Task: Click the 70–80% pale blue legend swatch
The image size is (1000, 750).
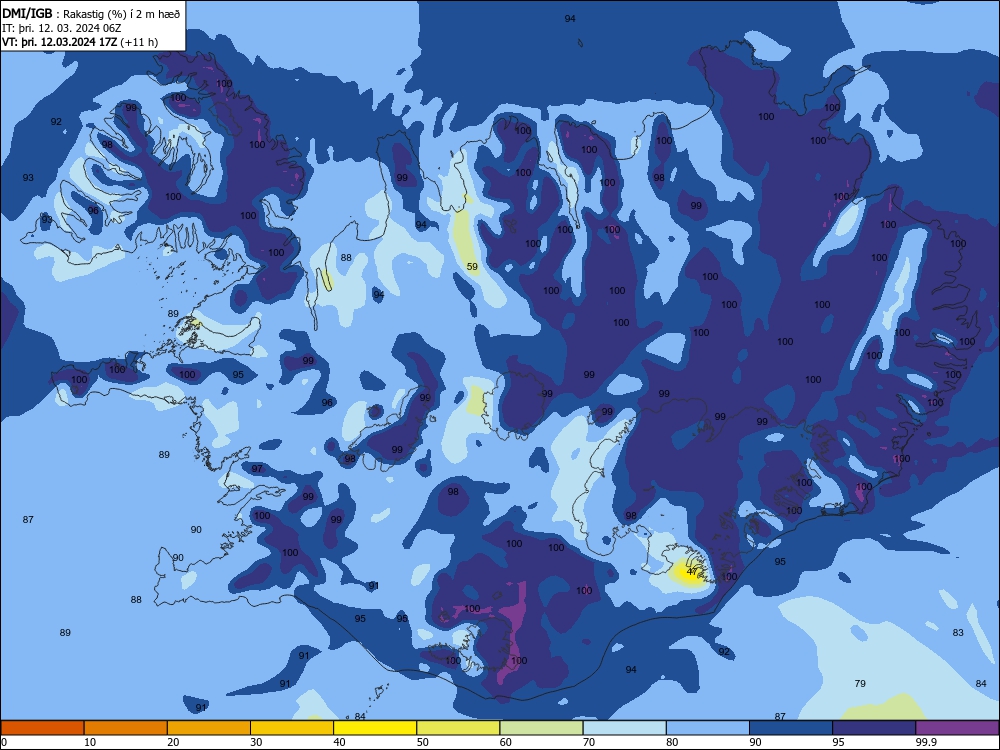Action: click(625, 728)
